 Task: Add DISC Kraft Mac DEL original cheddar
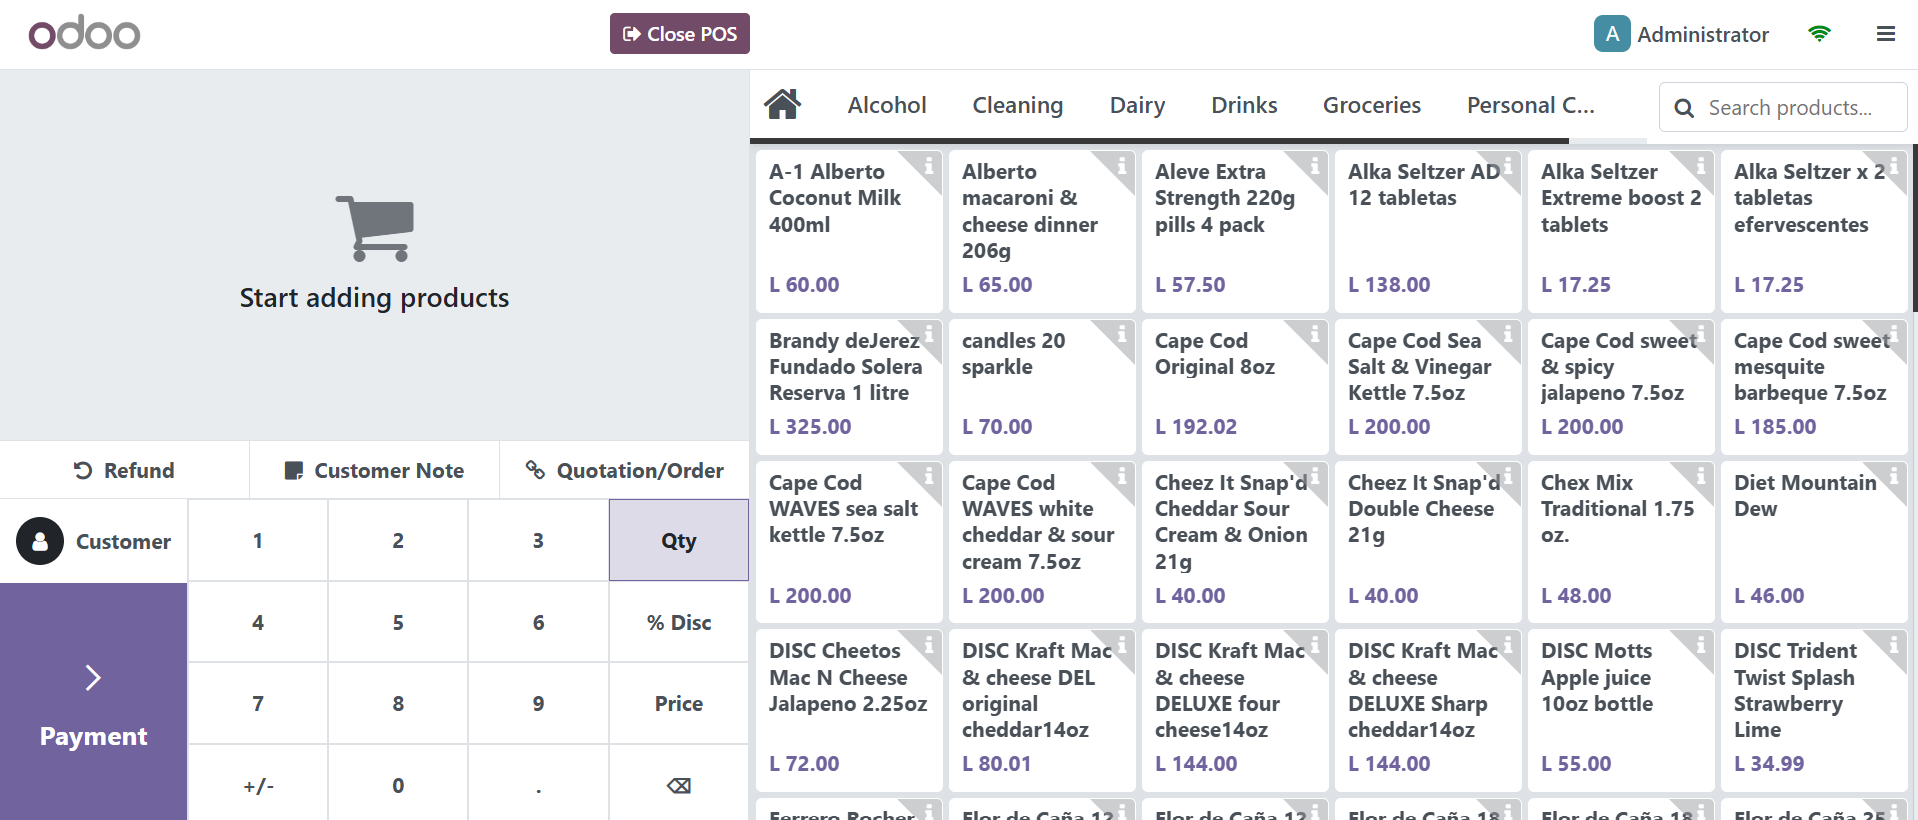(1042, 709)
